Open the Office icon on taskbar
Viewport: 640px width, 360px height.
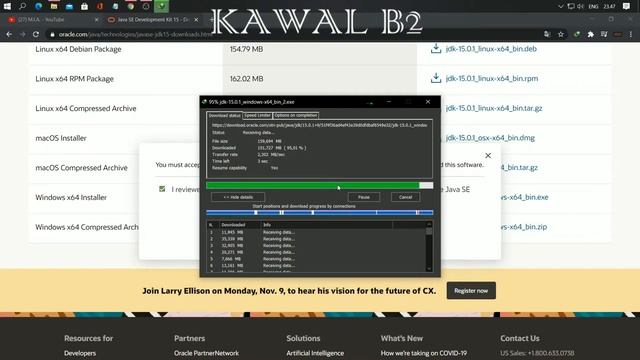pos(100,6)
